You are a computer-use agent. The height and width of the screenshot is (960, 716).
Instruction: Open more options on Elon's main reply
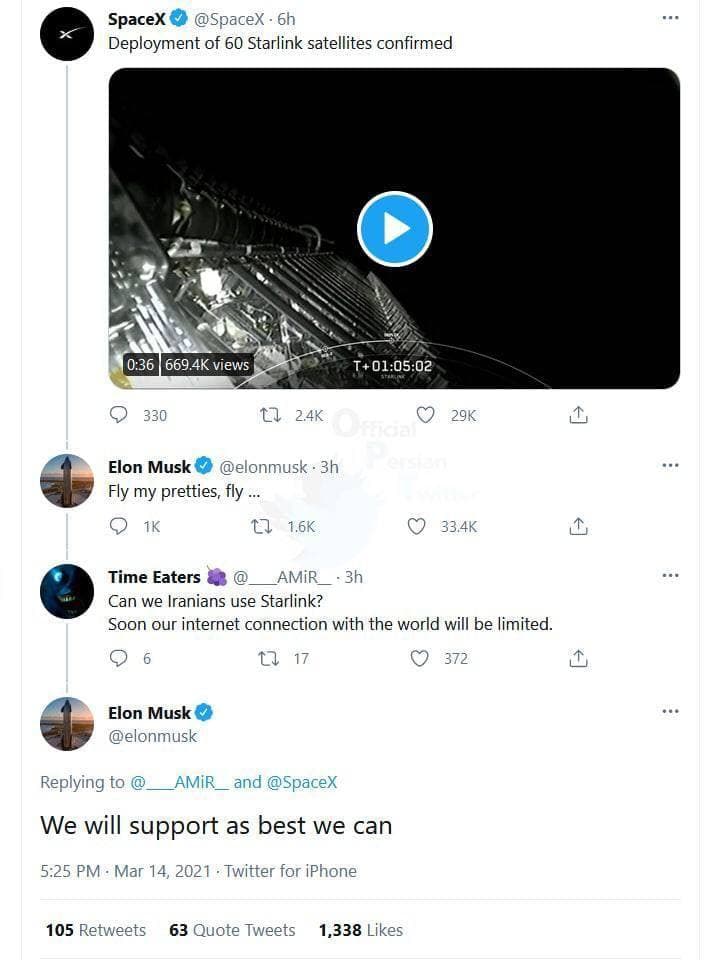click(x=670, y=712)
